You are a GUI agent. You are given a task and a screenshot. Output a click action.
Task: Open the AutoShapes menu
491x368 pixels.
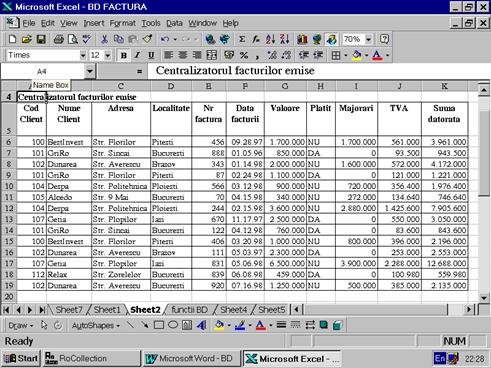(96, 325)
